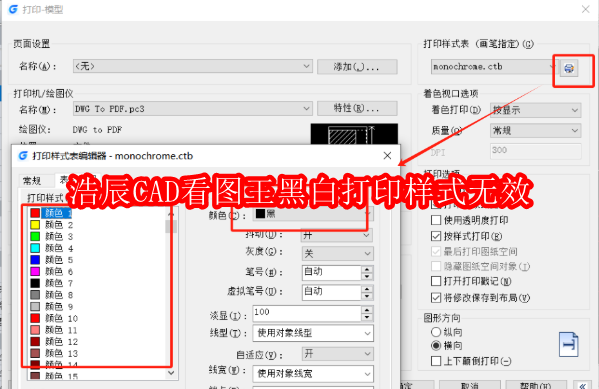The width and height of the screenshot is (599, 389).
Task: Increase 笔号 spinner value
Action: tap(367, 269)
